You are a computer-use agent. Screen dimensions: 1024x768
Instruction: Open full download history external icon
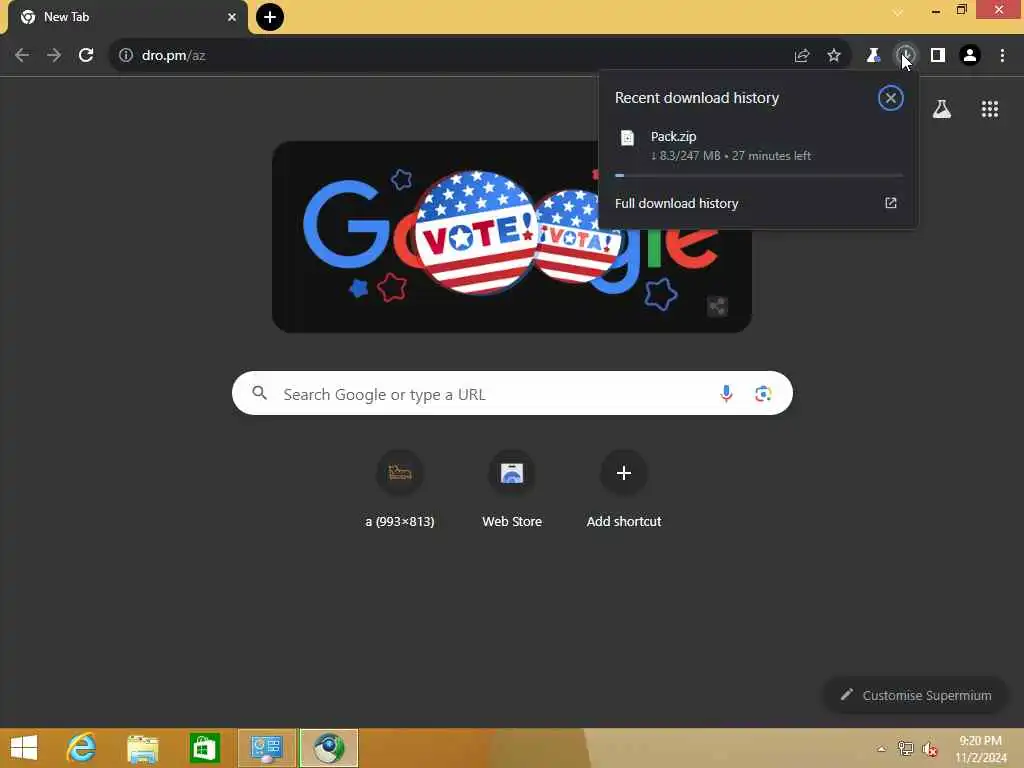tap(891, 203)
